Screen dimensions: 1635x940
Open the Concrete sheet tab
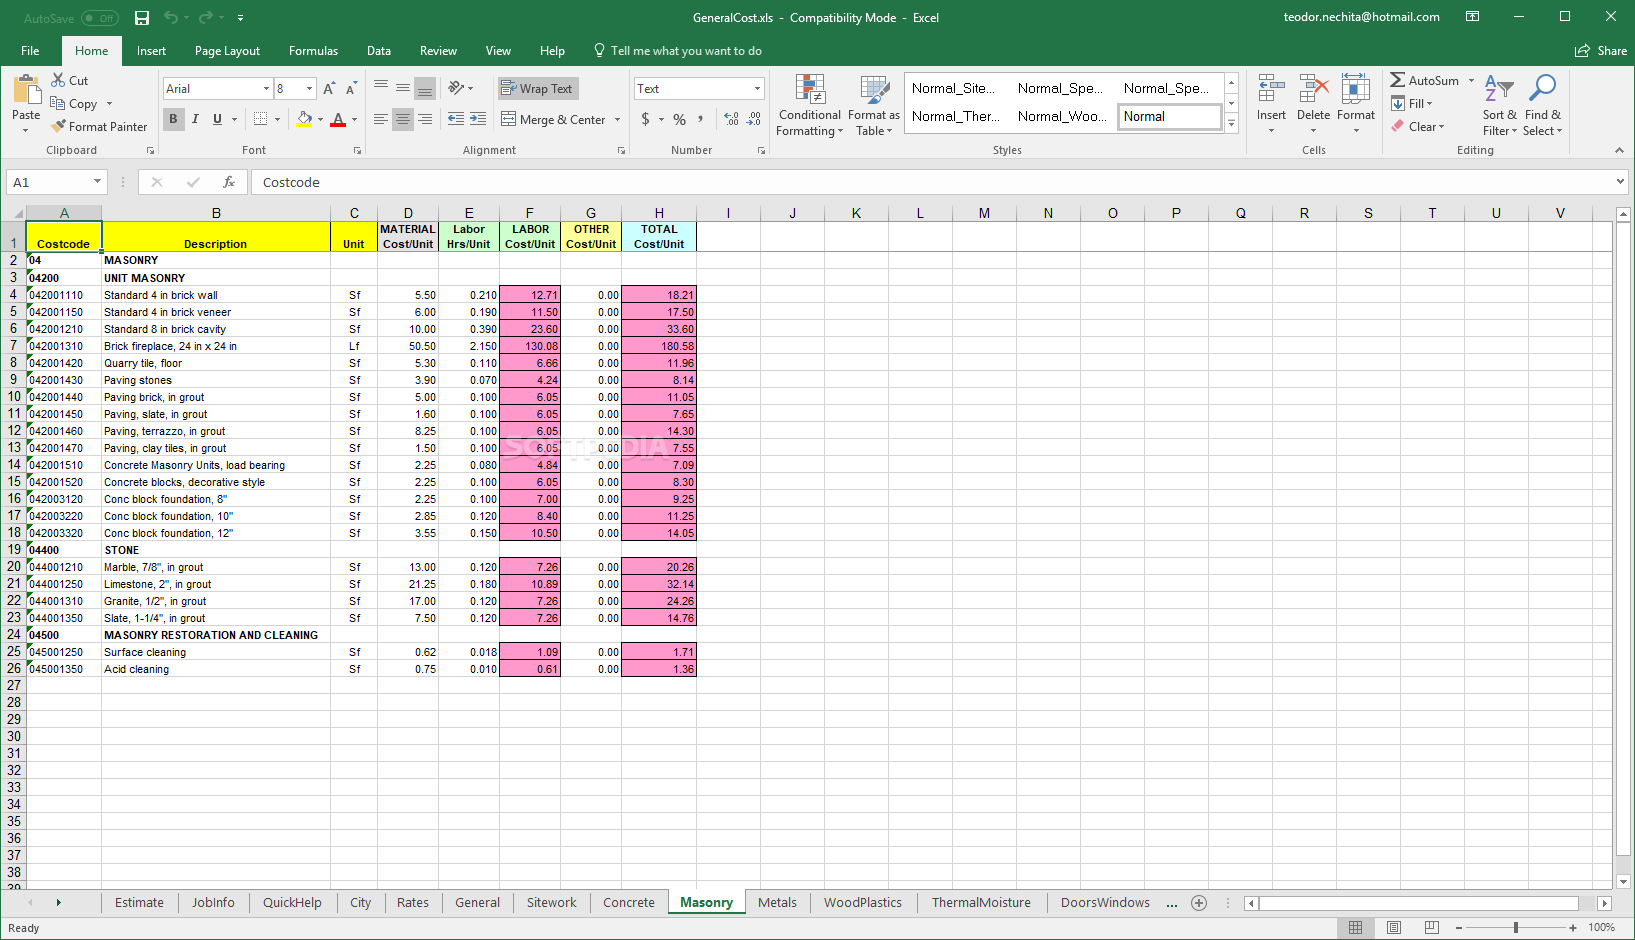(629, 903)
